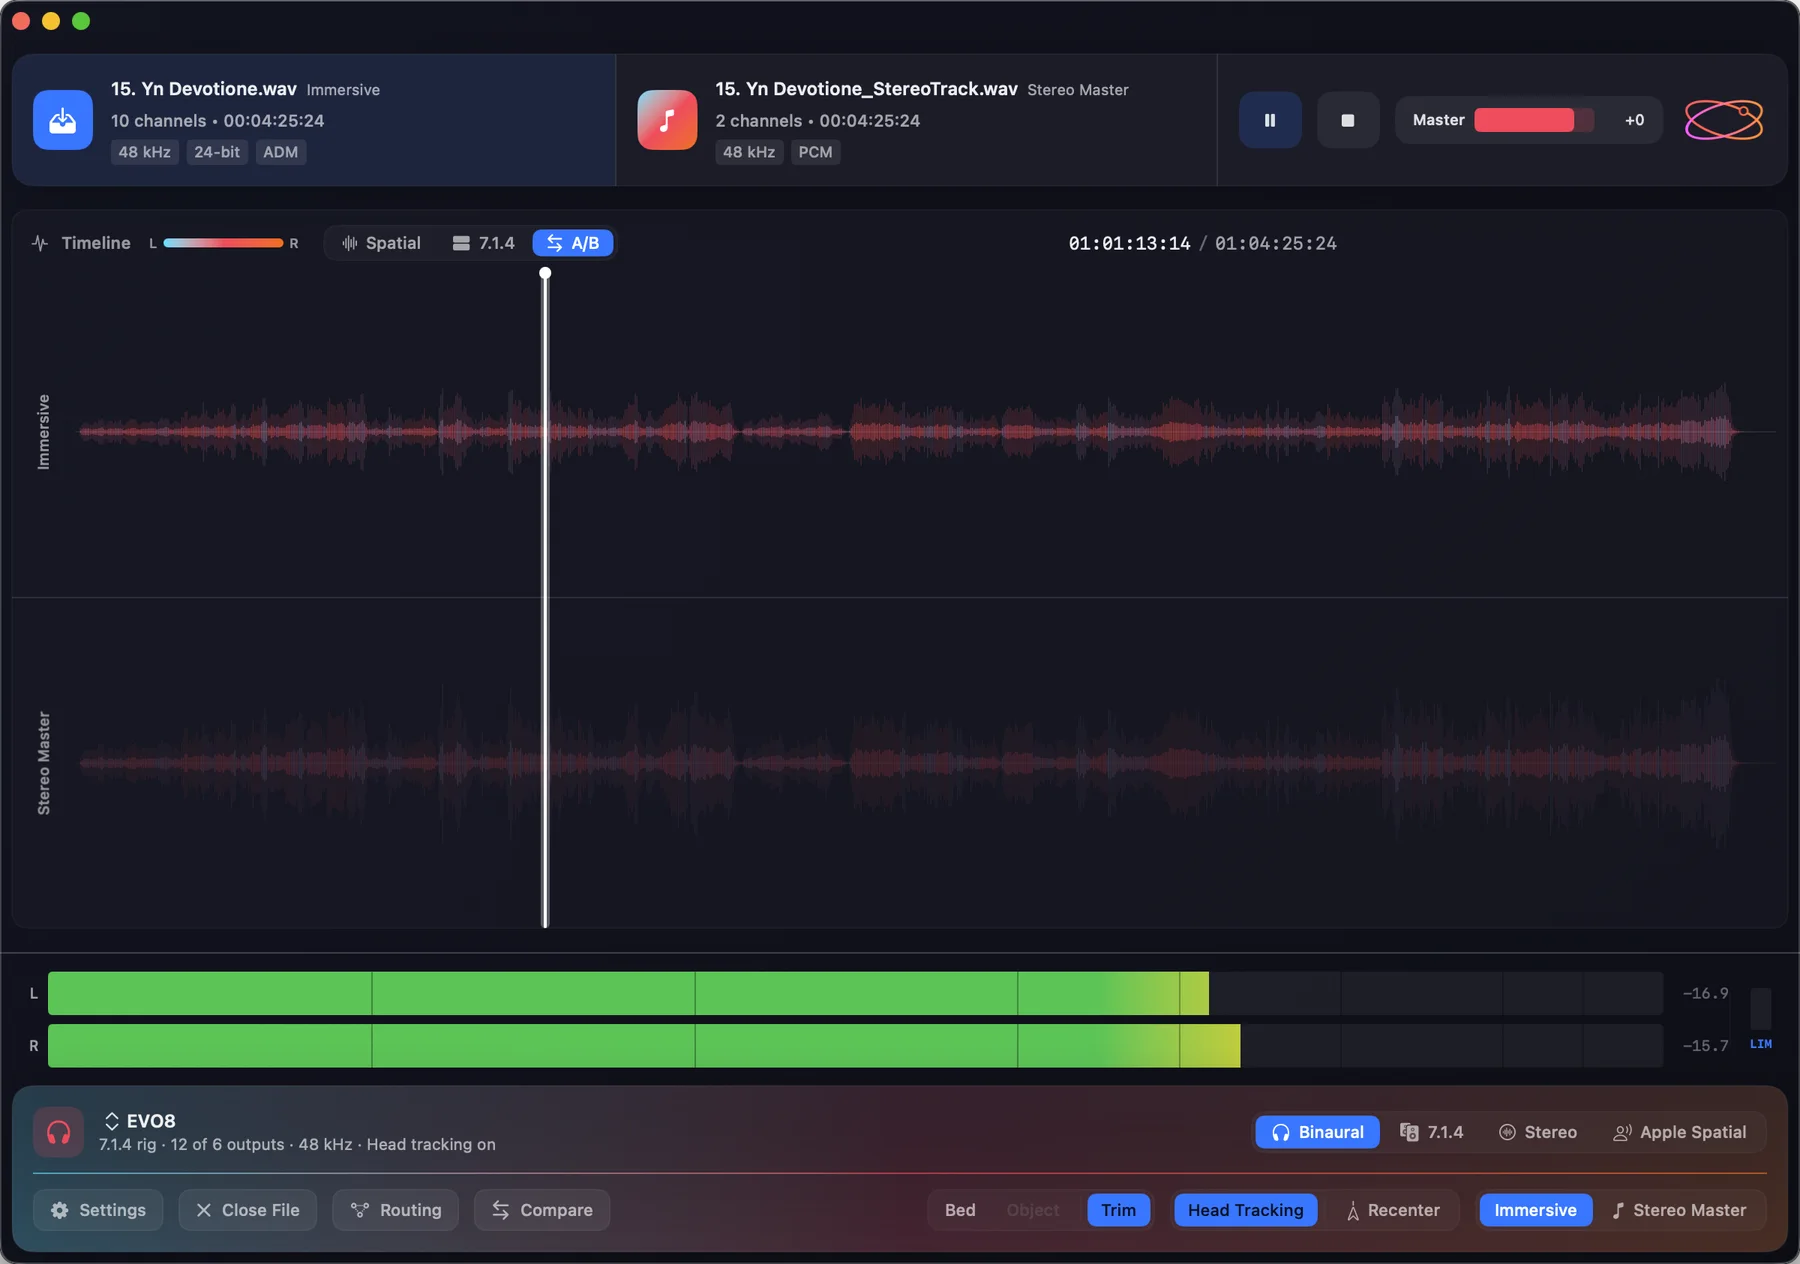Click the ADM format tag
This screenshot has width=1800, height=1264.
281,152
